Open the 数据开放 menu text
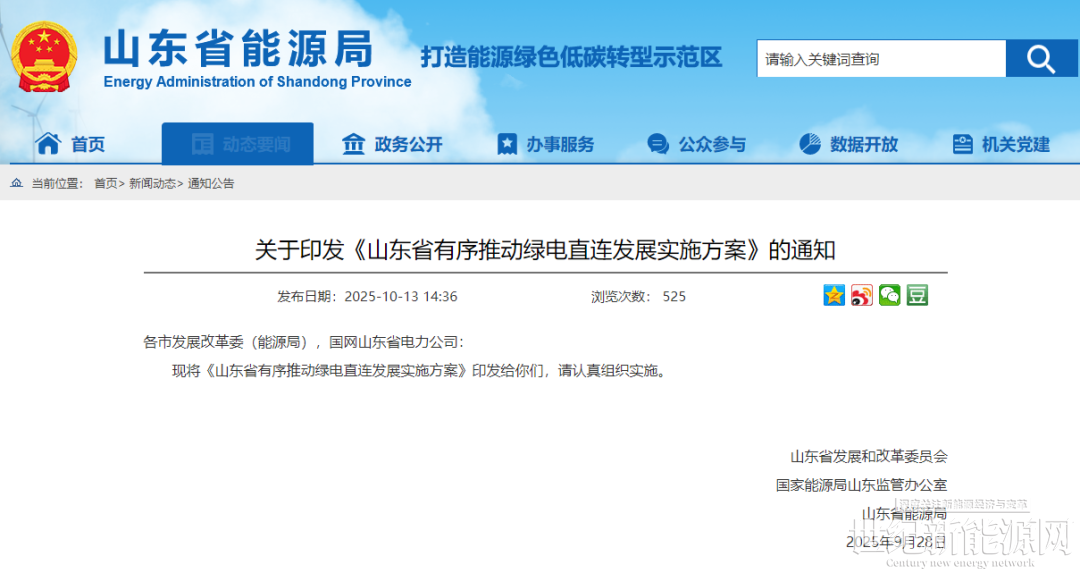The image size is (1080, 573). coord(864,144)
